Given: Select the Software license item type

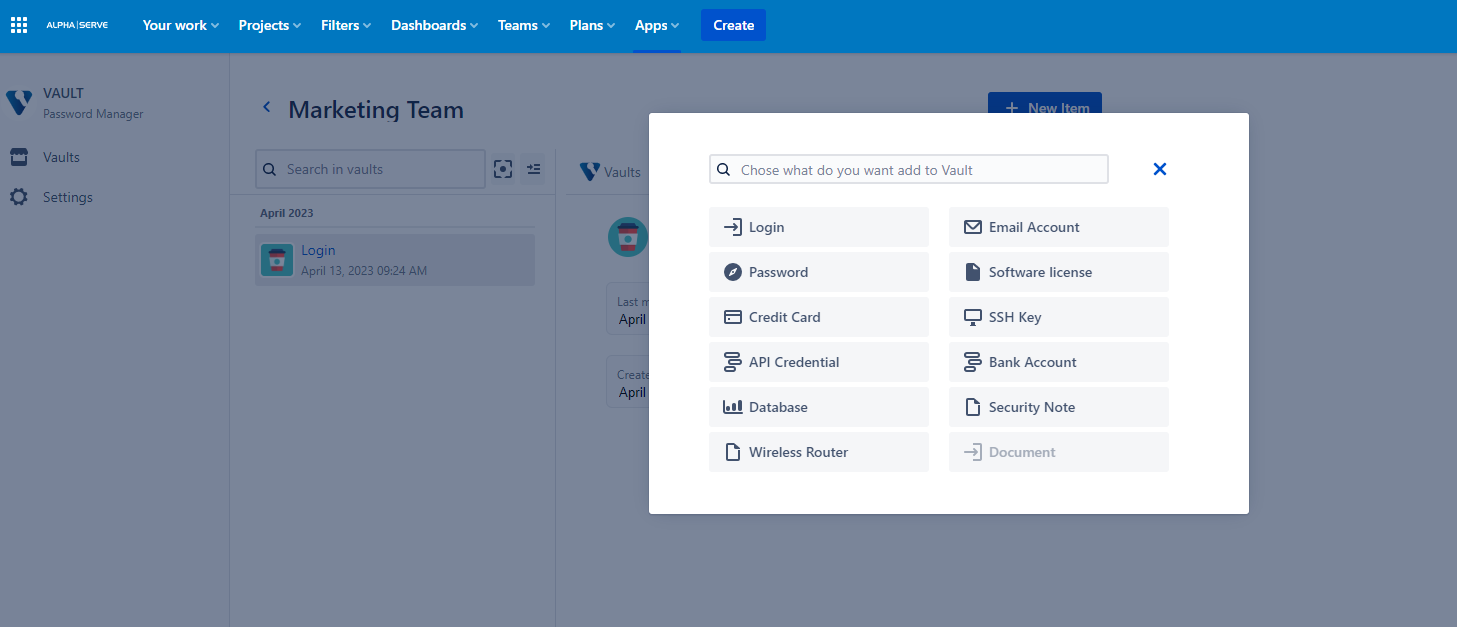Looking at the screenshot, I should 1058,272.
